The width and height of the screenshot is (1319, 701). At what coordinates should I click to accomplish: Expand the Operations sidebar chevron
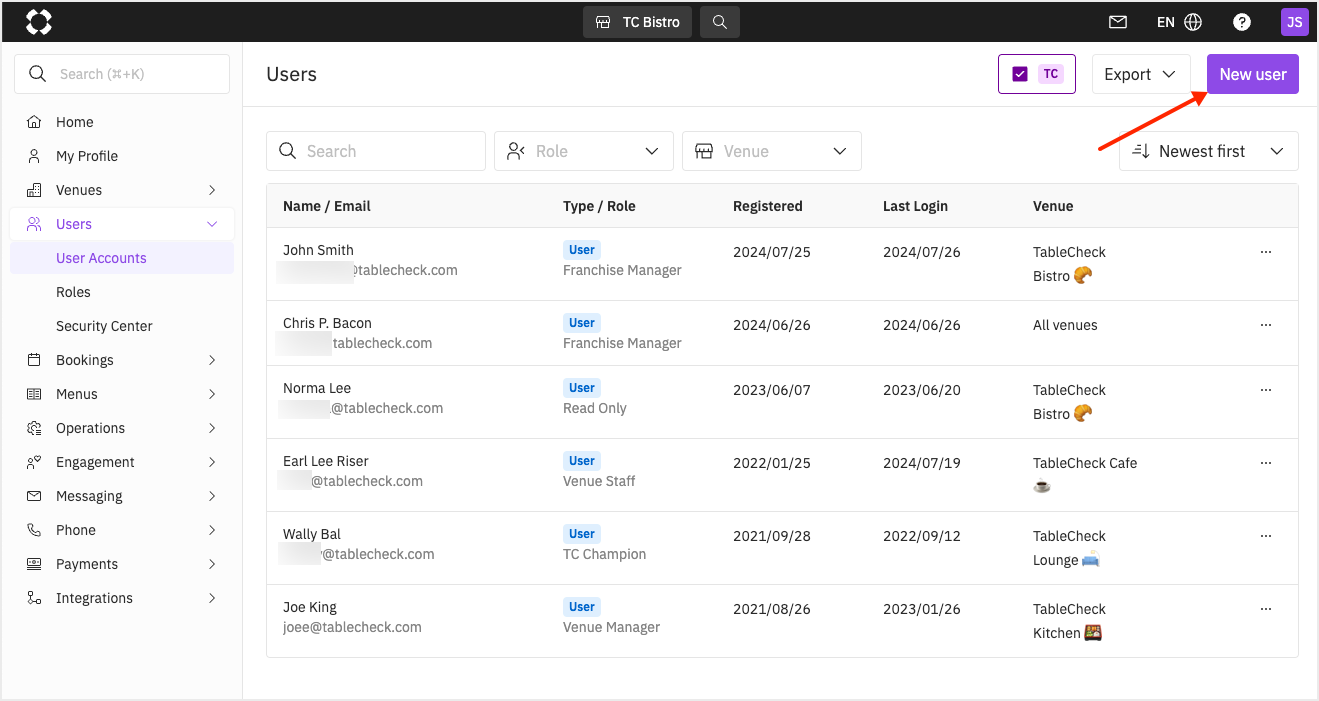pos(212,428)
